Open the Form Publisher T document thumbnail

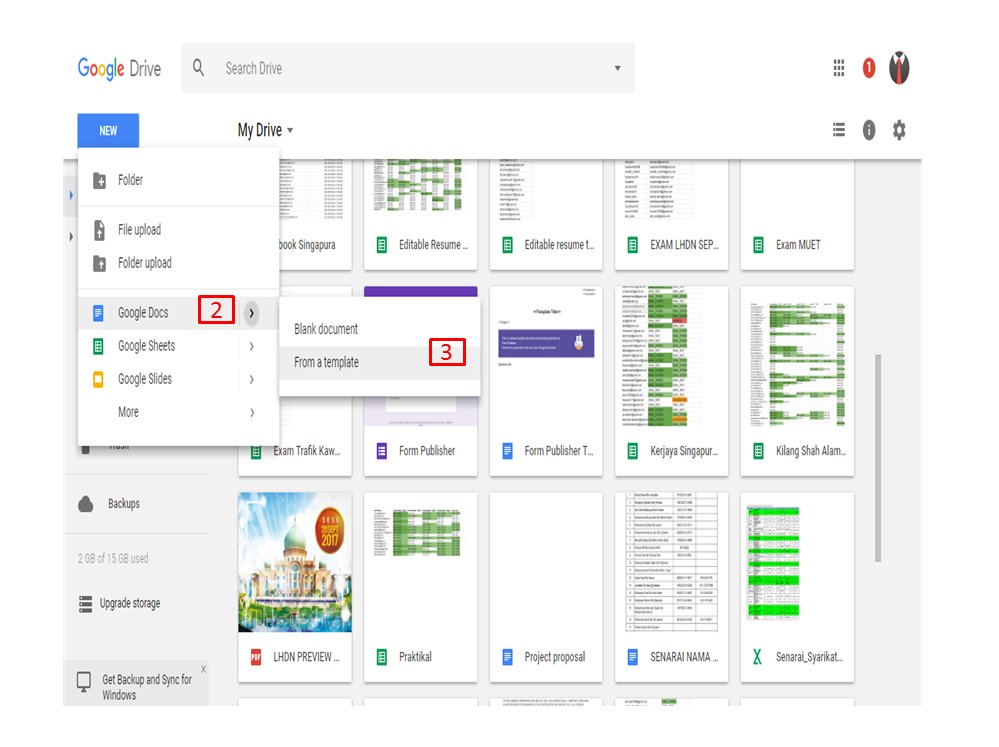pos(546,356)
